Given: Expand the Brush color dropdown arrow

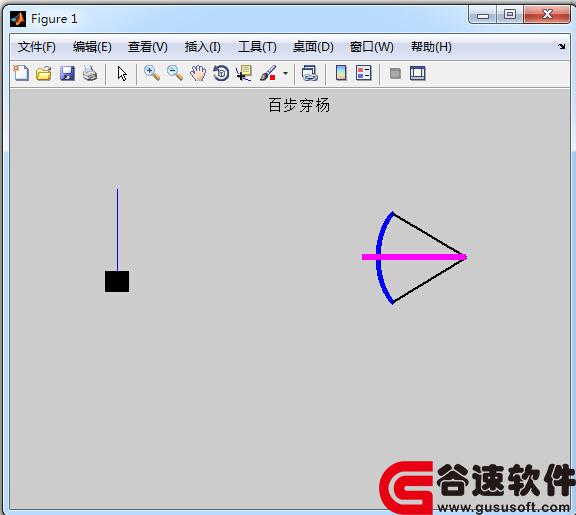Looking at the screenshot, I should pos(285,73).
